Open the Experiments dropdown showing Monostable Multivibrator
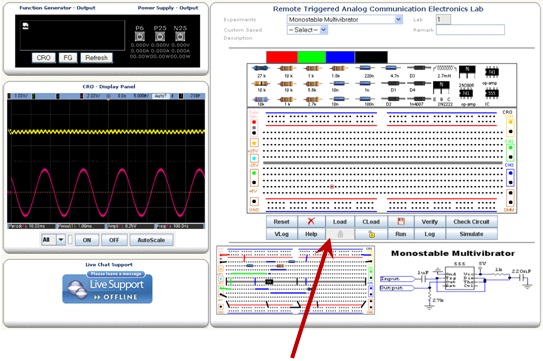Image resolution: width=543 pixels, height=361 pixels. [345, 19]
